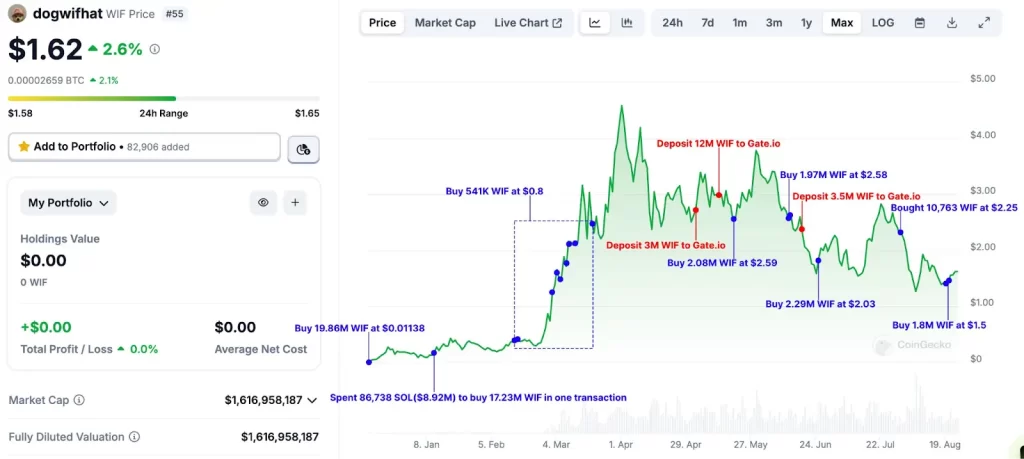1024x459 pixels.
Task: Toggle LOG scale on the chart
Action: [x=883, y=23]
